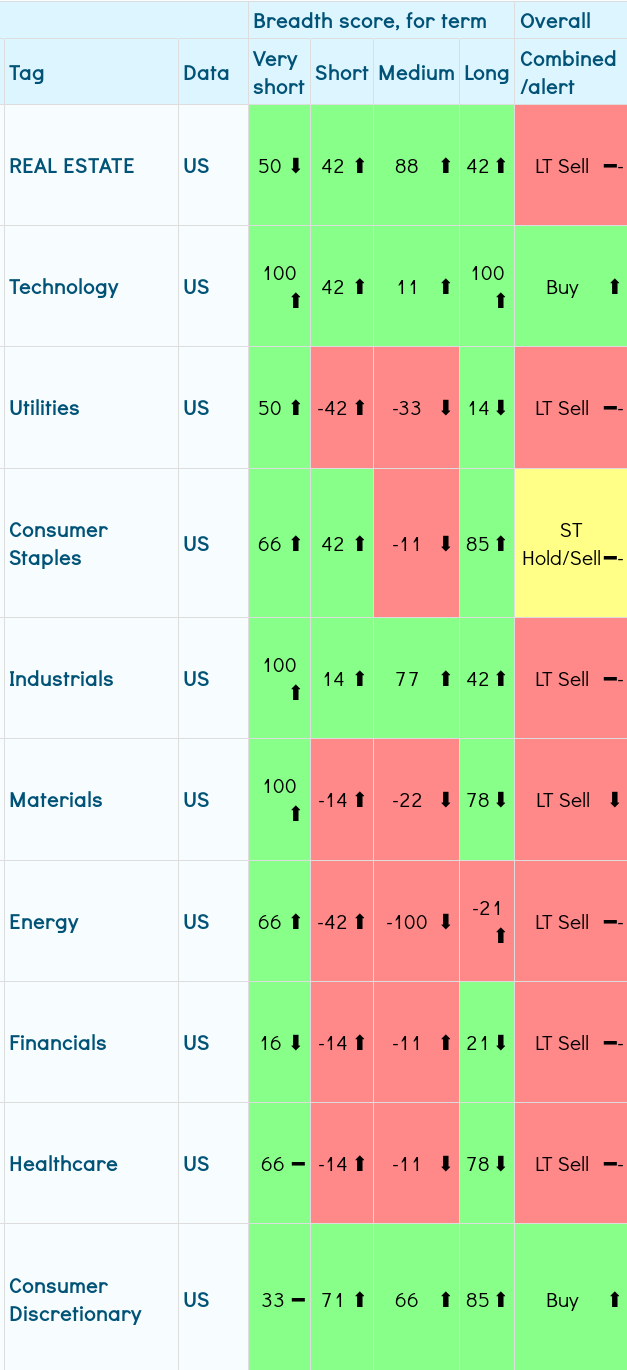Click the up arrow in Industrials' very short cell
Screen dimensions: 627x1370
(x=296, y=692)
